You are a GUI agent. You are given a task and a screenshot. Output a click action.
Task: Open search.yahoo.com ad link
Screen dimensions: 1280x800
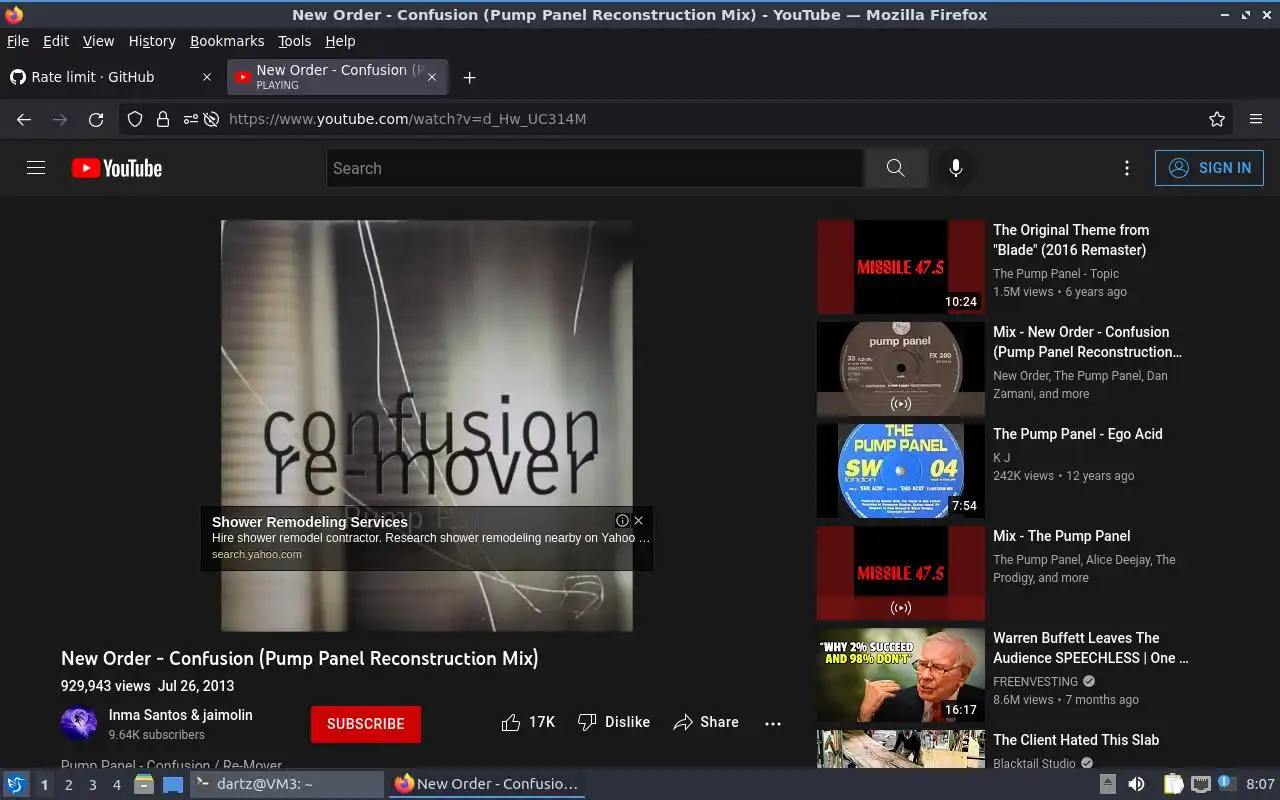coord(257,554)
